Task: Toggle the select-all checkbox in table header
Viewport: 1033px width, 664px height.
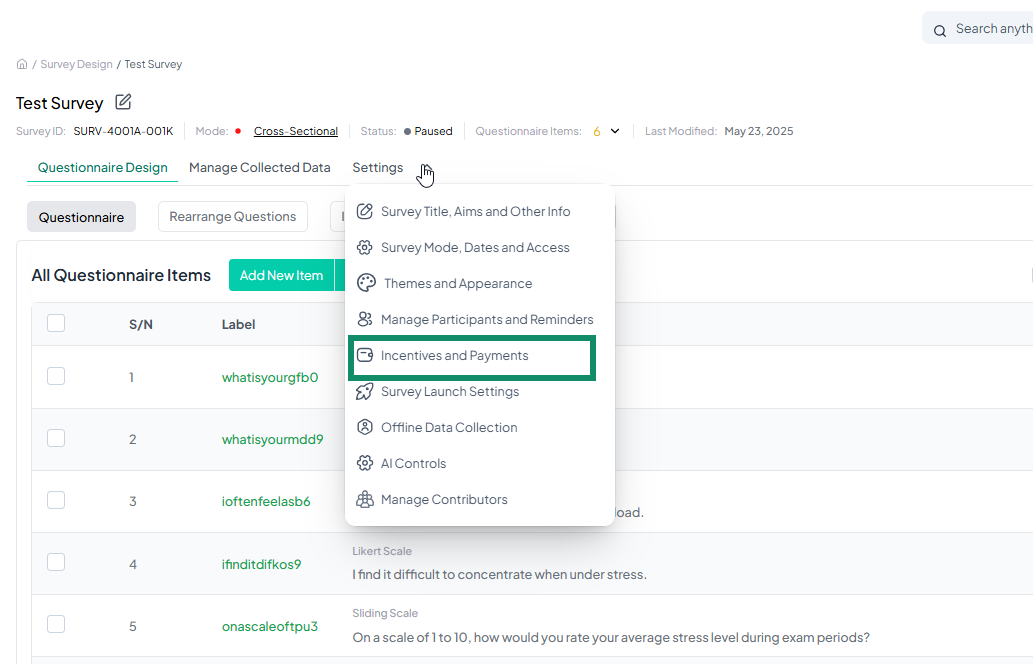Action: (56, 323)
